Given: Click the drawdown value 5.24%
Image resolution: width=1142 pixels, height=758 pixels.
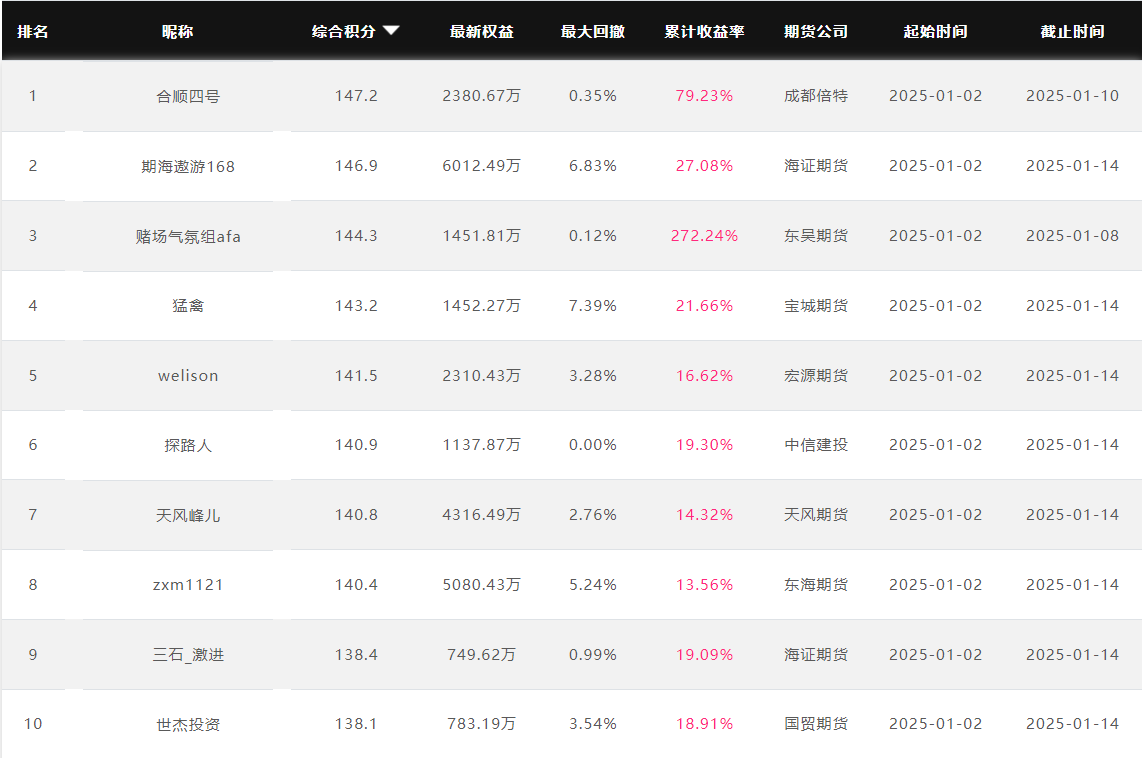Looking at the screenshot, I should point(593,585).
